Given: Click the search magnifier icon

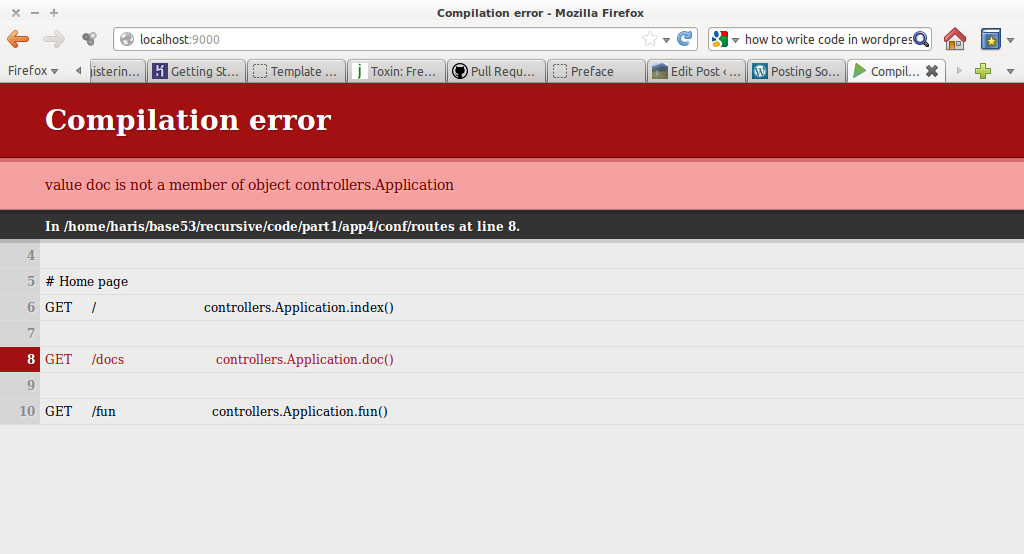Looking at the screenshot, I should [921, 39].
